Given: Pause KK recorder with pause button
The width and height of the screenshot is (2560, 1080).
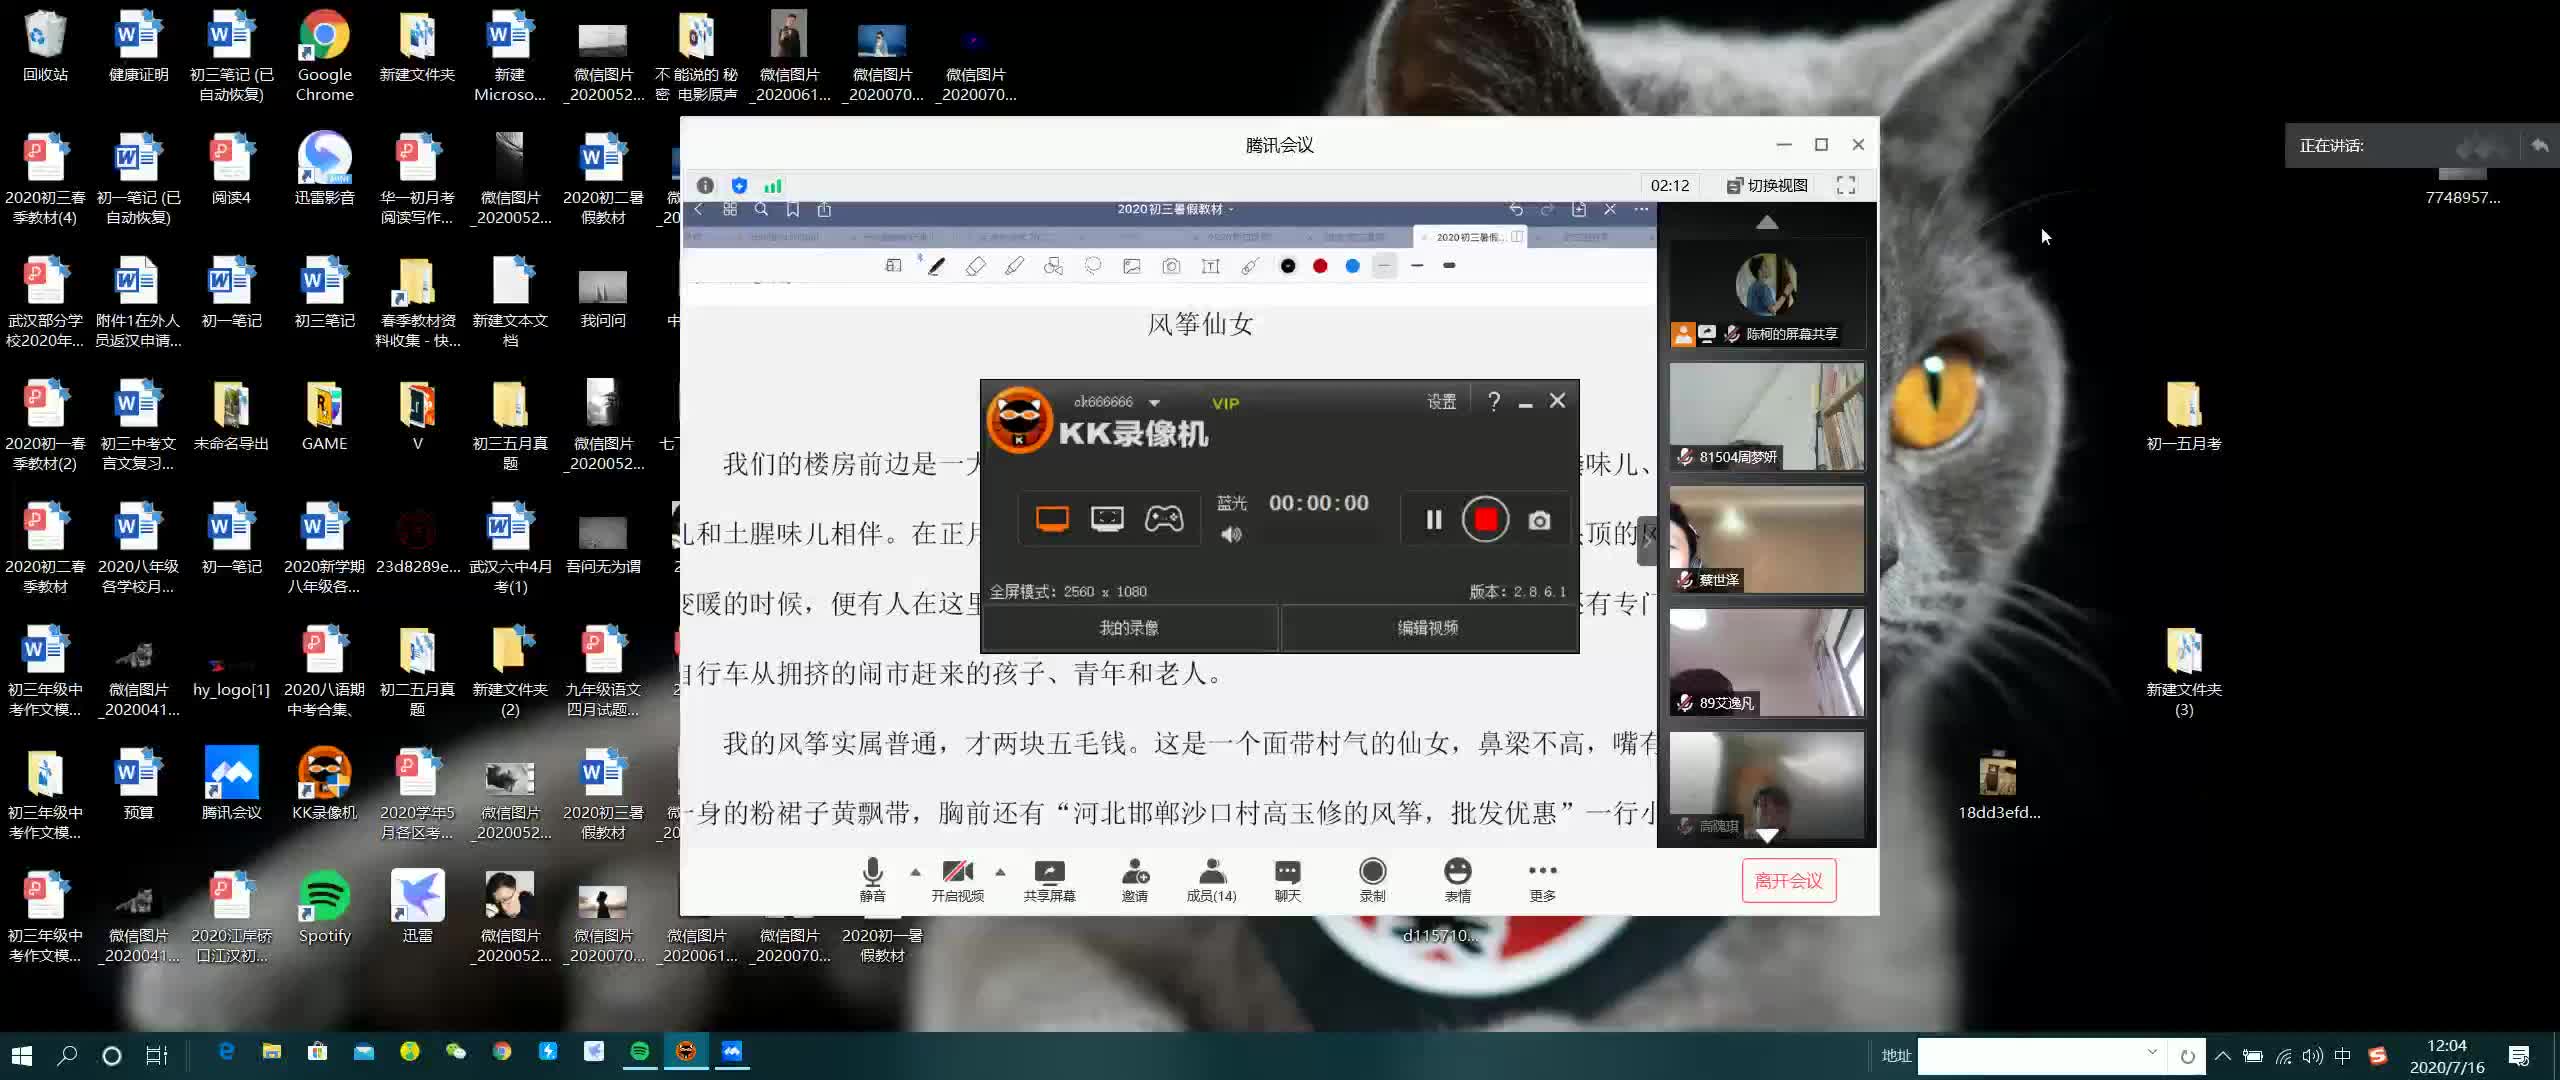Looking at the screenshot, I should pos(1433,520).
